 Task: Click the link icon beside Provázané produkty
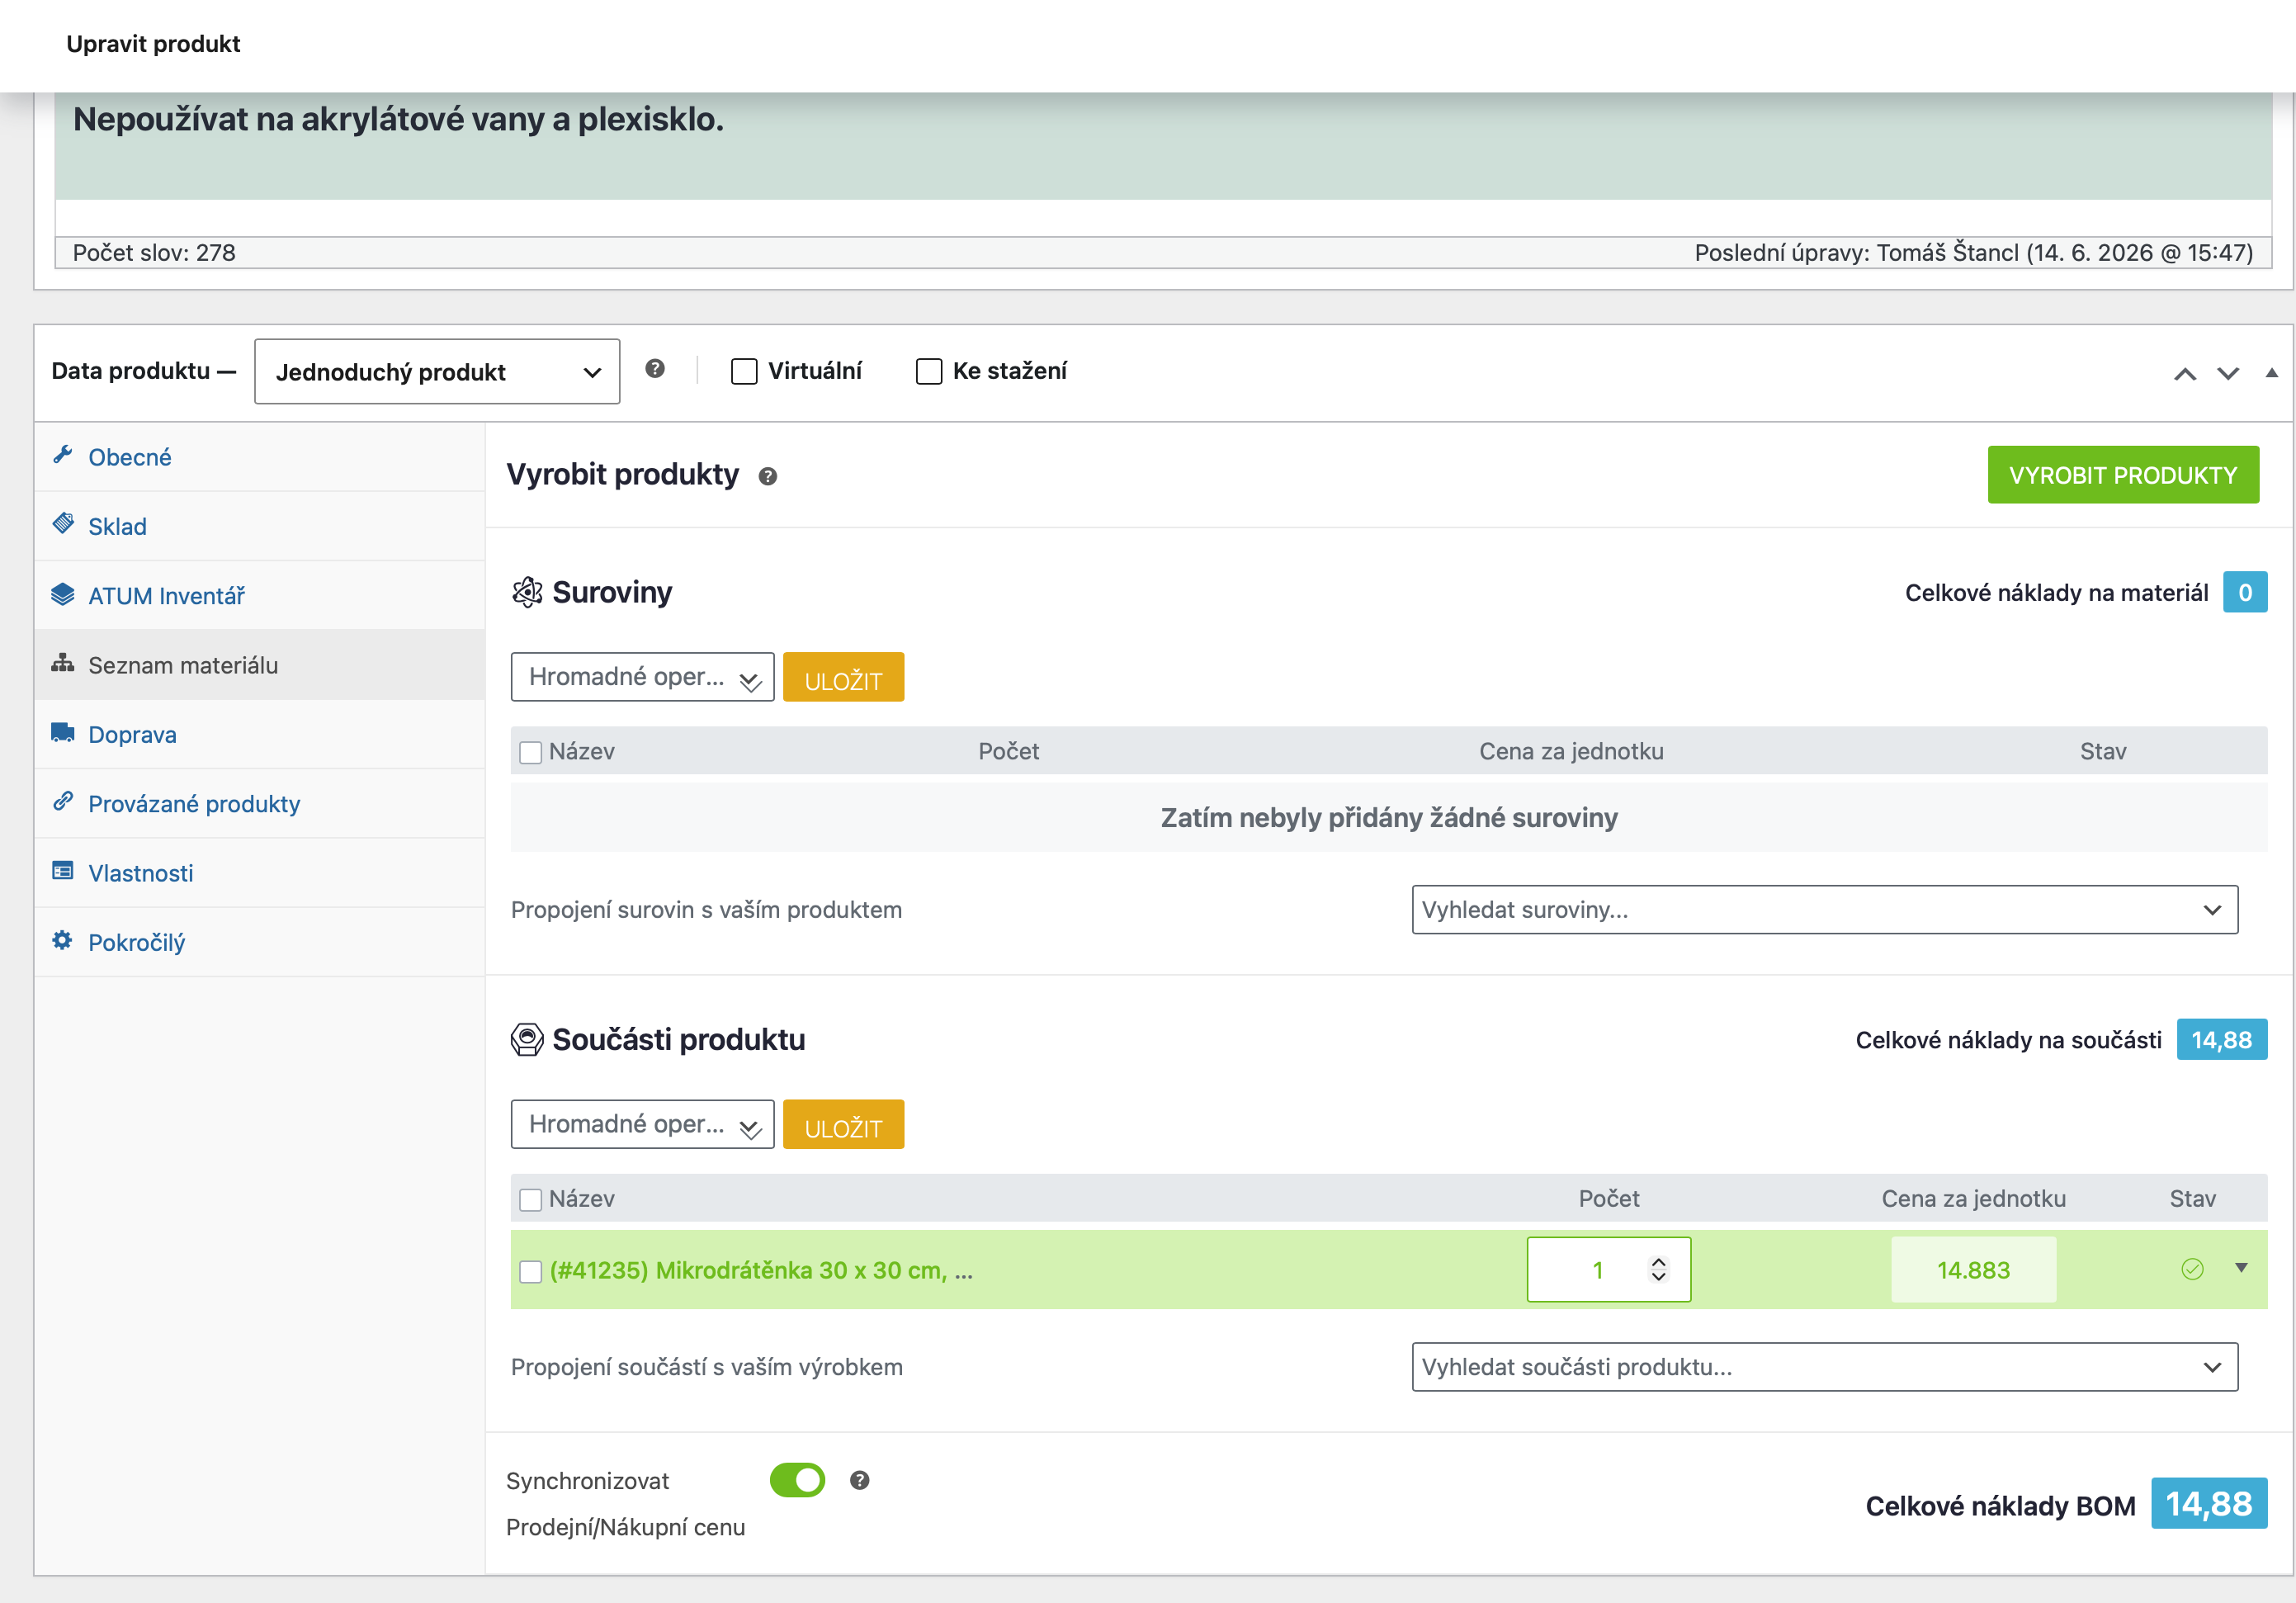coord(63,801)
